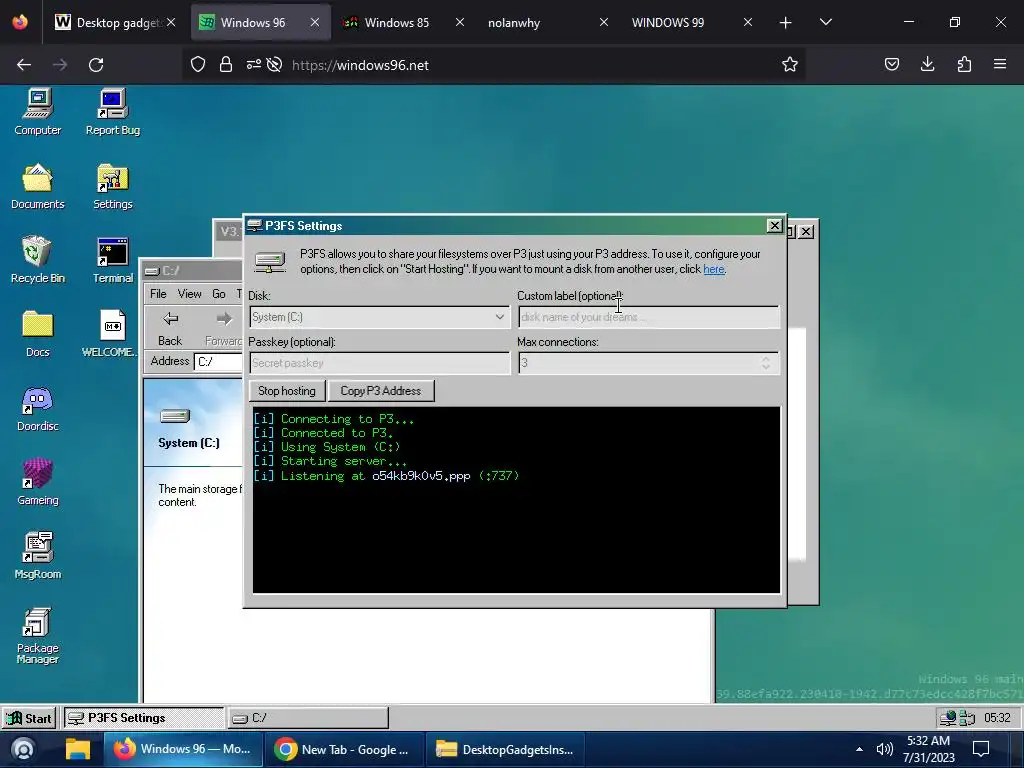Viewport: 1024px width, 768px height.
Task: Open DesktopGadgetsIns... folder in host taskbar
Action: point(506,749)
